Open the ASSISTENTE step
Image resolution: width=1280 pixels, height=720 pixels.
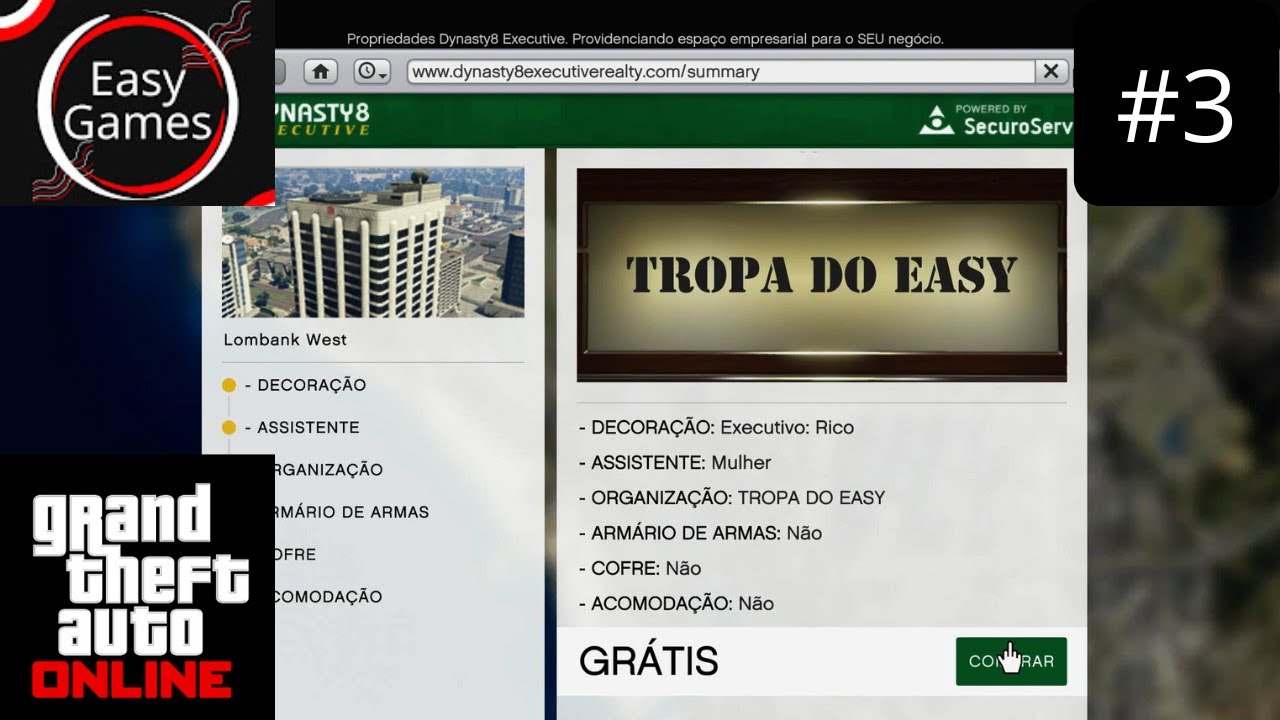click(302, 427)
